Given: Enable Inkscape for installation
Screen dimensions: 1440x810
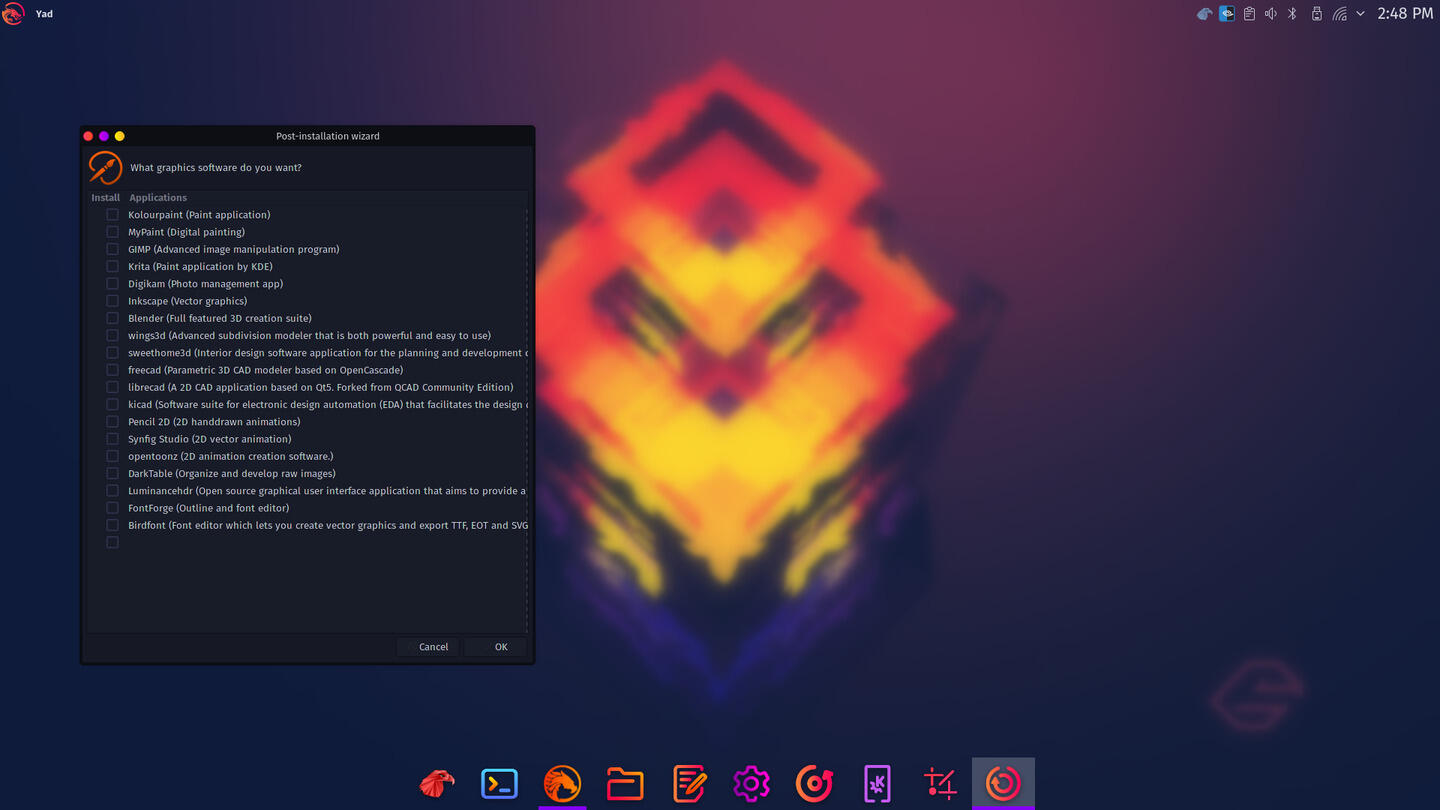Looking at the screenshot, I should tap(112, 301).
